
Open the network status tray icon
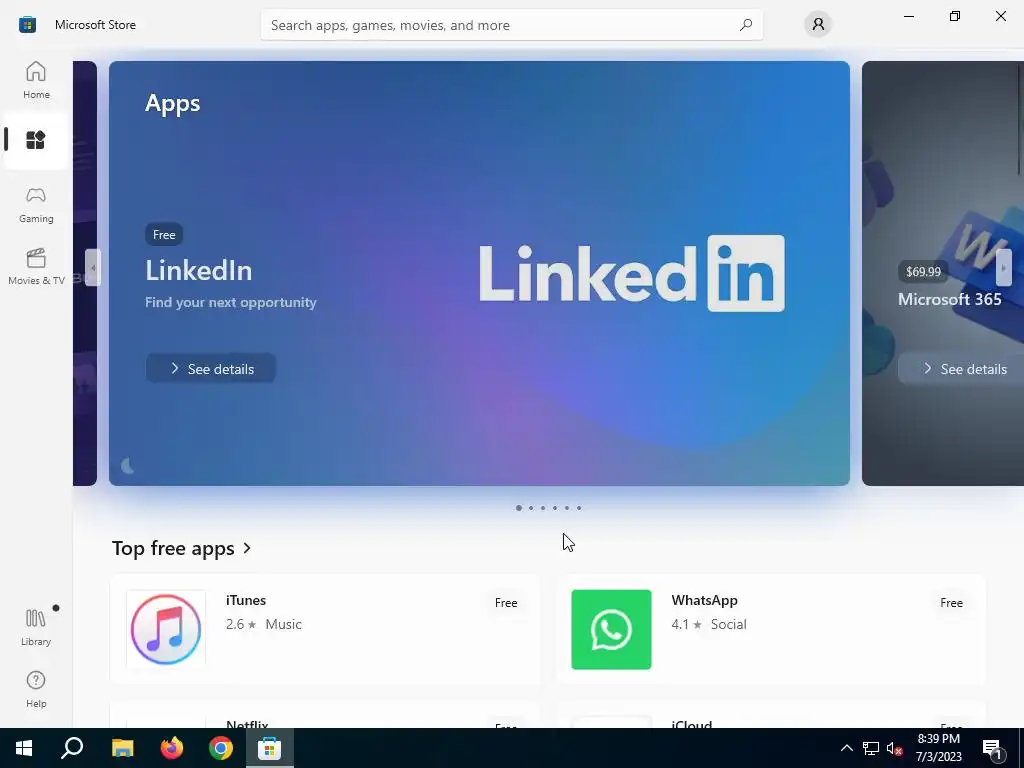(x=871, y=748)
